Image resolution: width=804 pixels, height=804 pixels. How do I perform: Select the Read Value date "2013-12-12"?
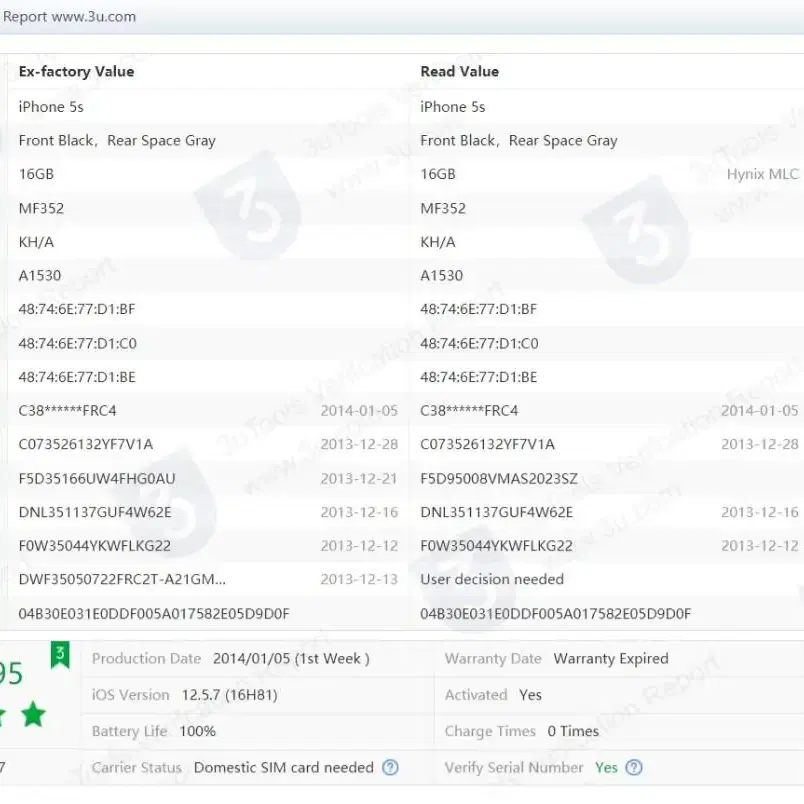coord(760,546)
